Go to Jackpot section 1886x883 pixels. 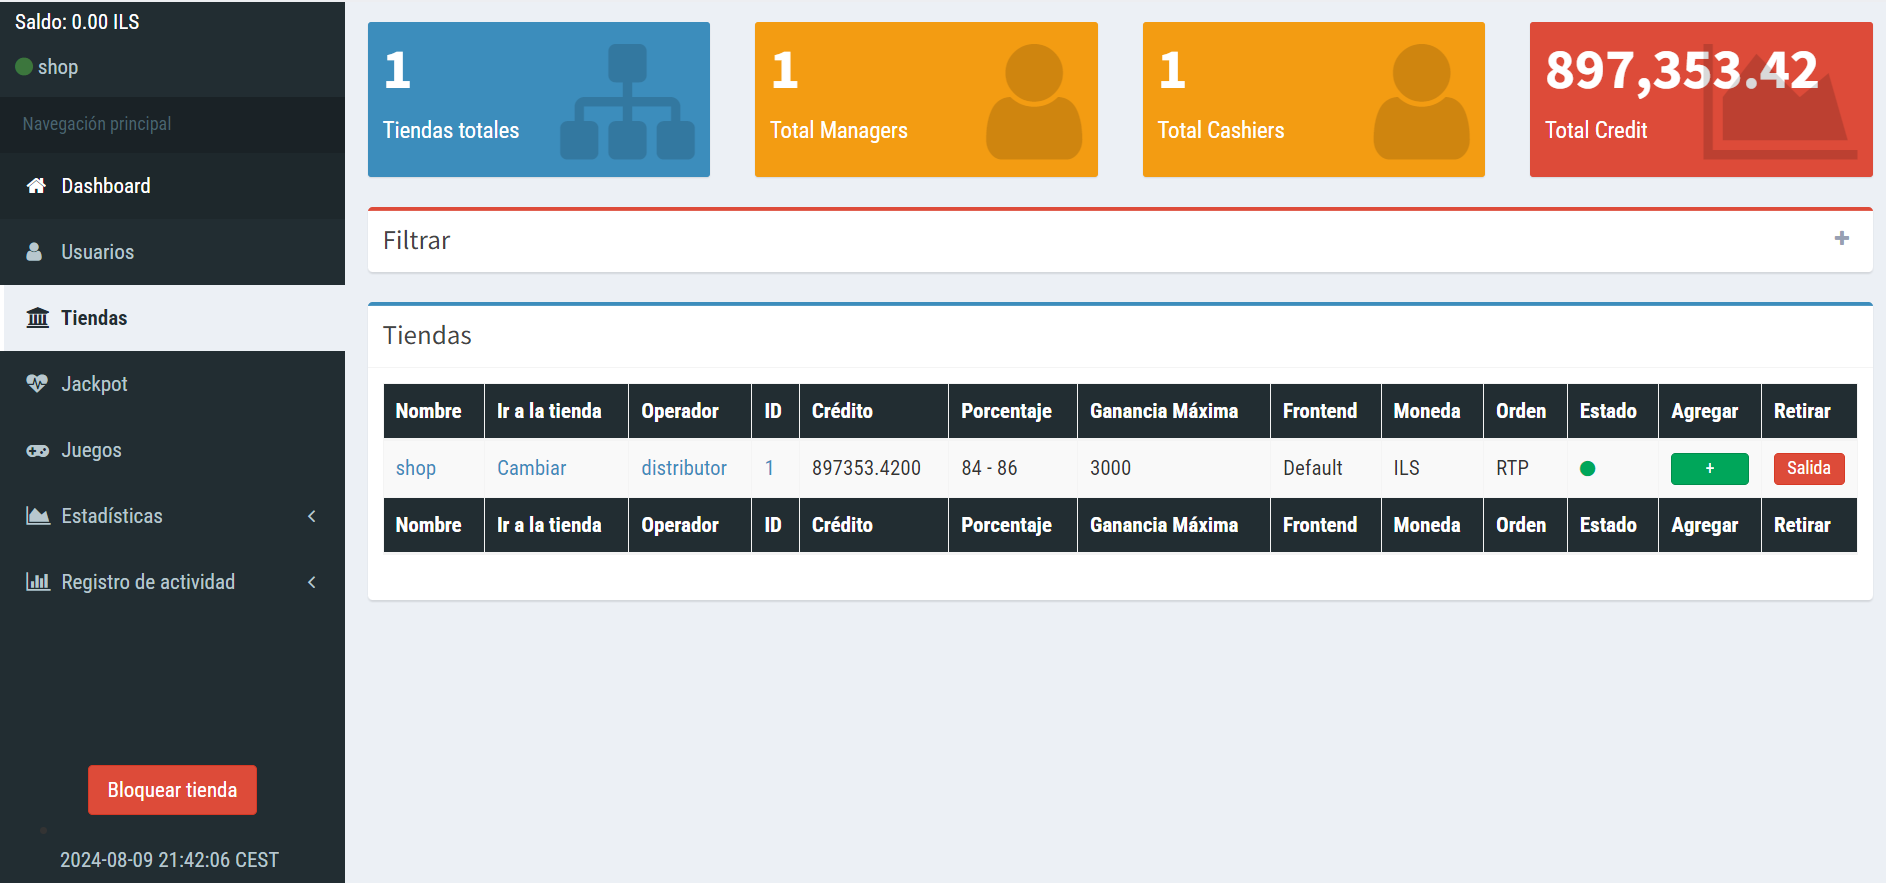172,384
